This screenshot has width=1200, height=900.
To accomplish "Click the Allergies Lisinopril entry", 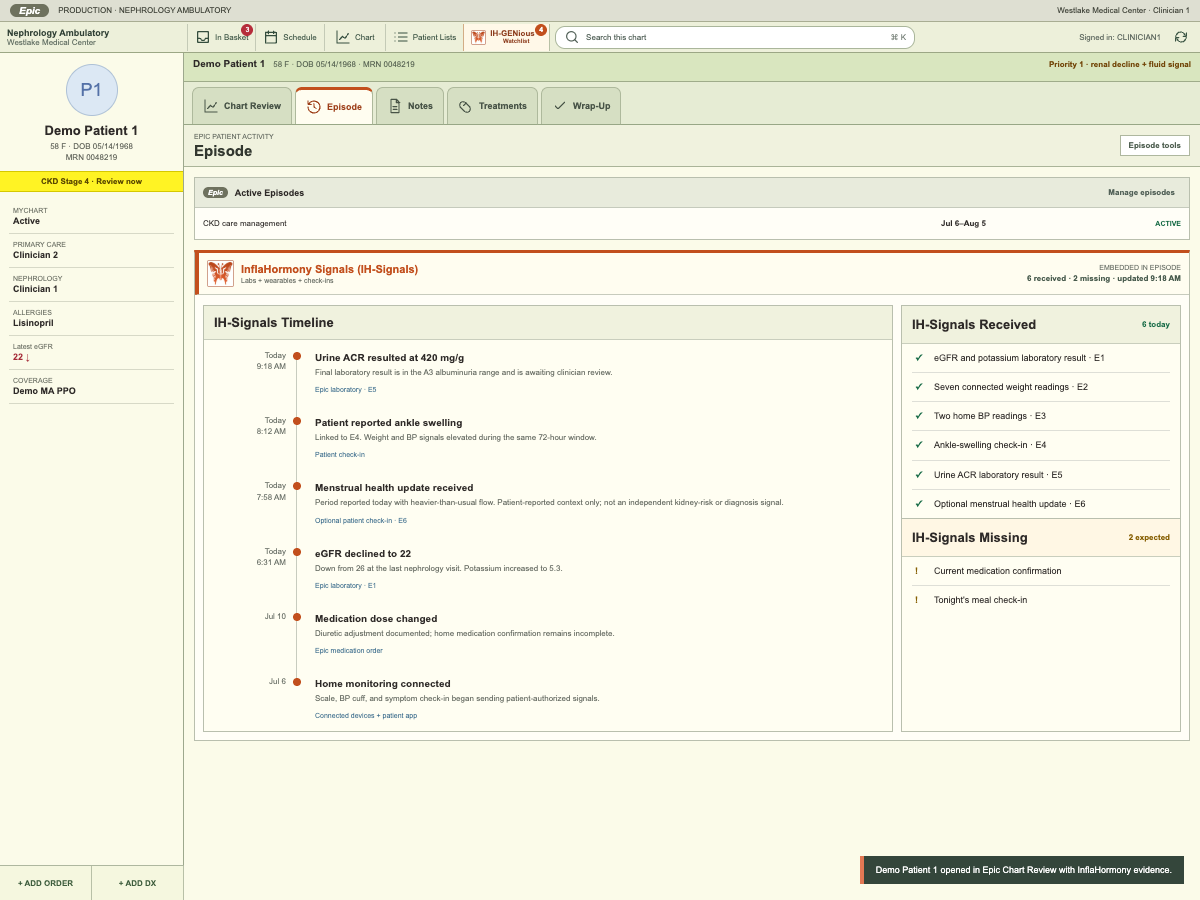I will (92, 318).
